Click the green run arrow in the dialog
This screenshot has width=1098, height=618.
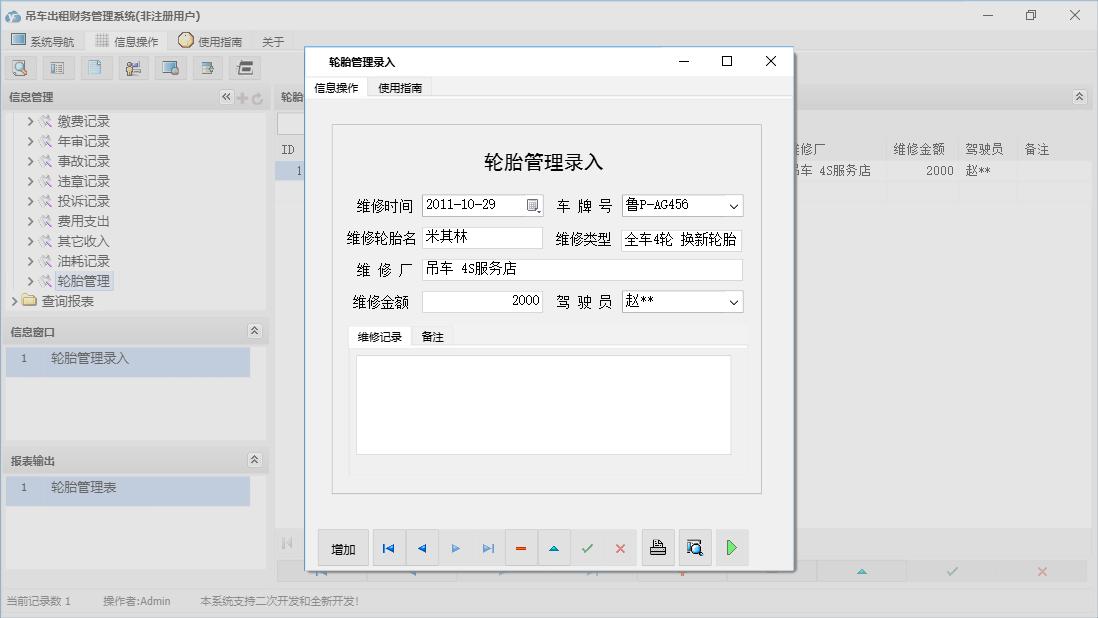(731, 548)
